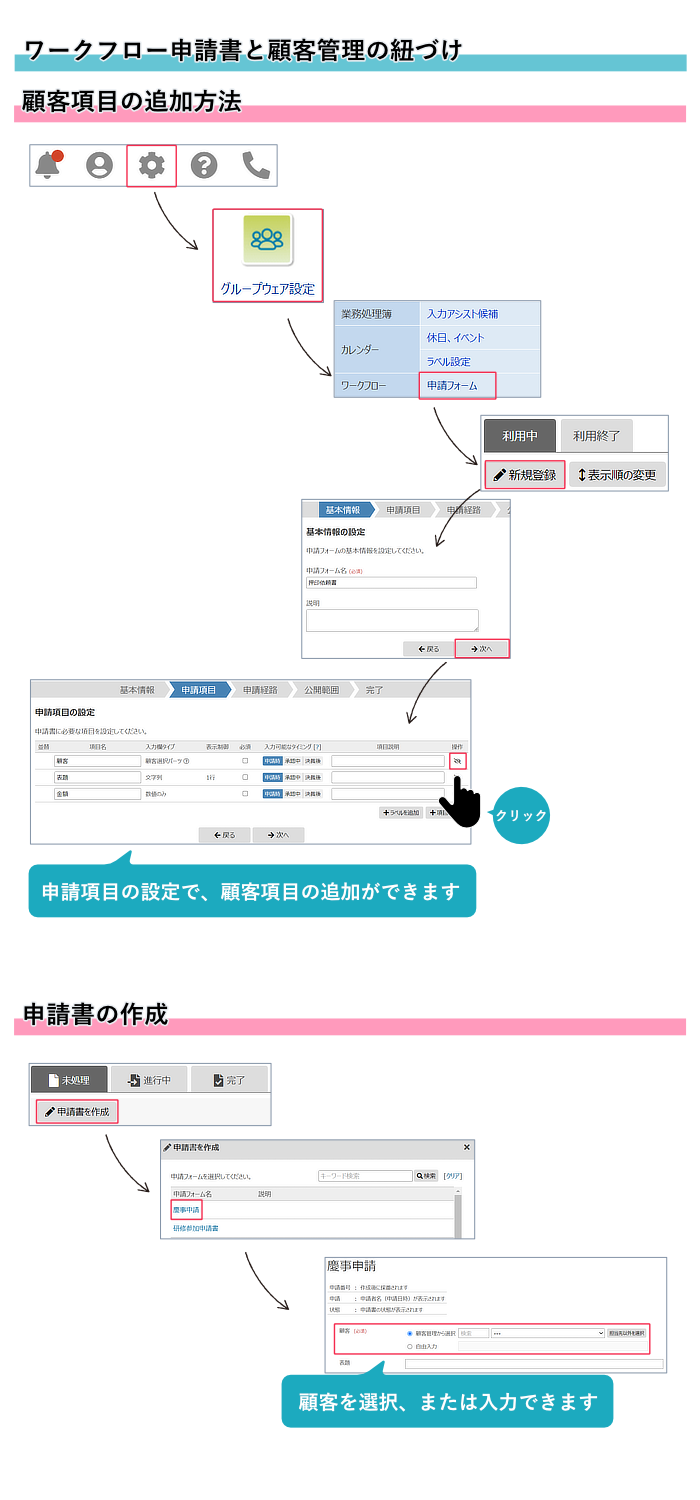This screenshot has width=700, height=1500.
Task: Open the グループウェア設定 group icon
Action: pyautogui.click(x=267, y=240)
